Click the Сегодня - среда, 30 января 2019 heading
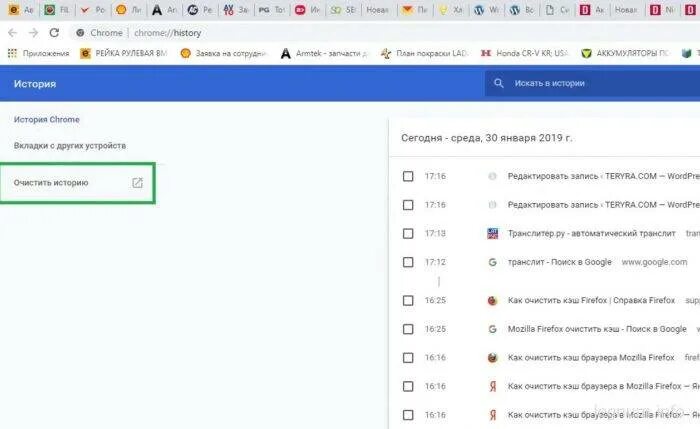Viewport: 700px width, 429px height. (x=486, y=138)
